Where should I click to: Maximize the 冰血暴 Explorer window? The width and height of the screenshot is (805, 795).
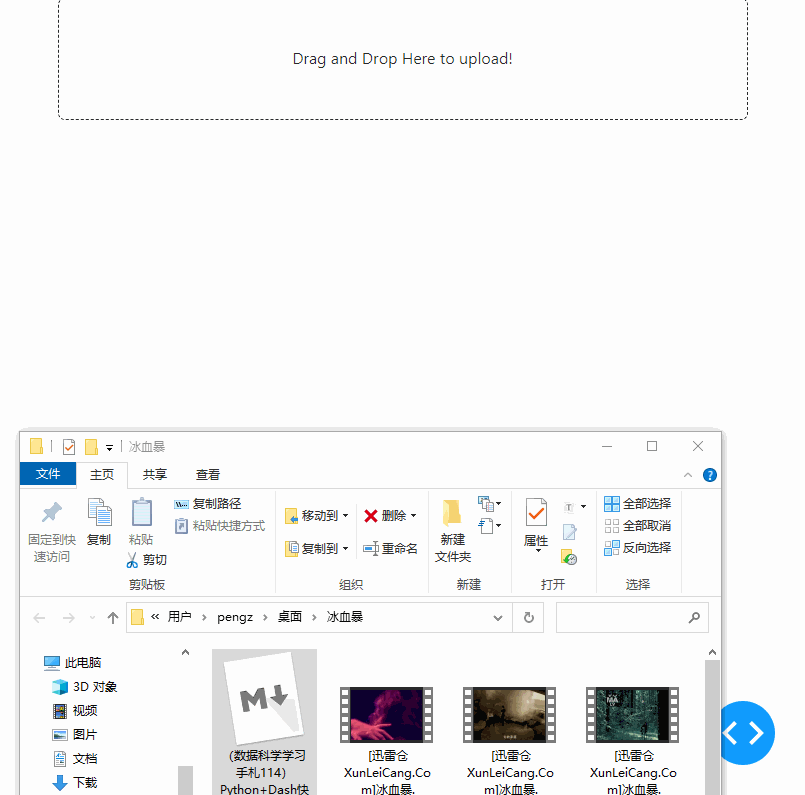click(652, 447)
